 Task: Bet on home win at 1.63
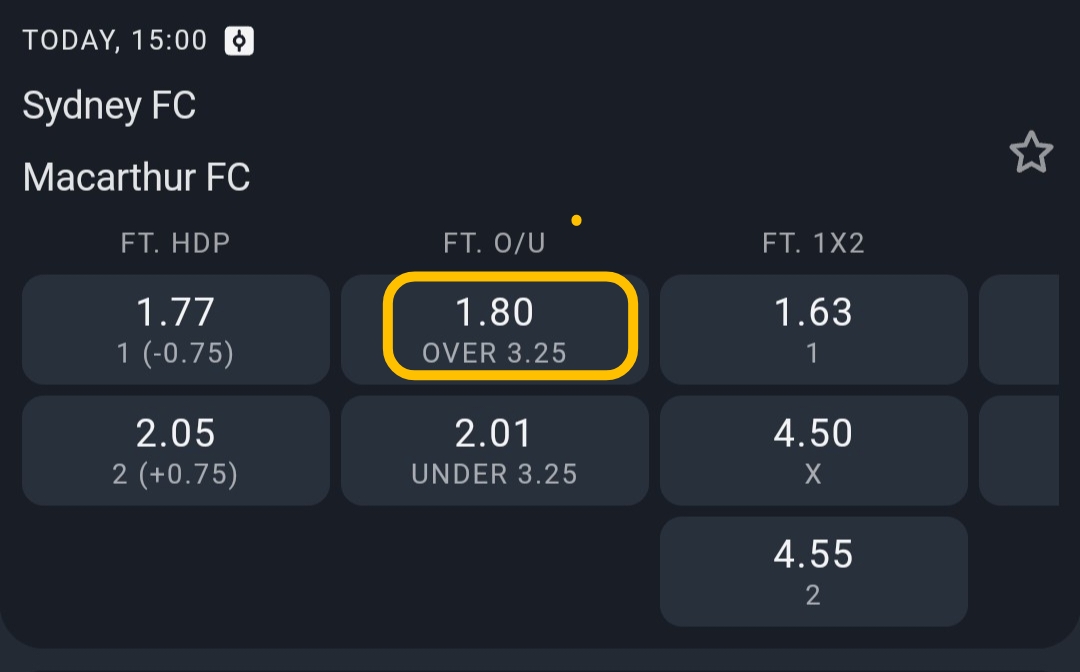click(814, 329)
